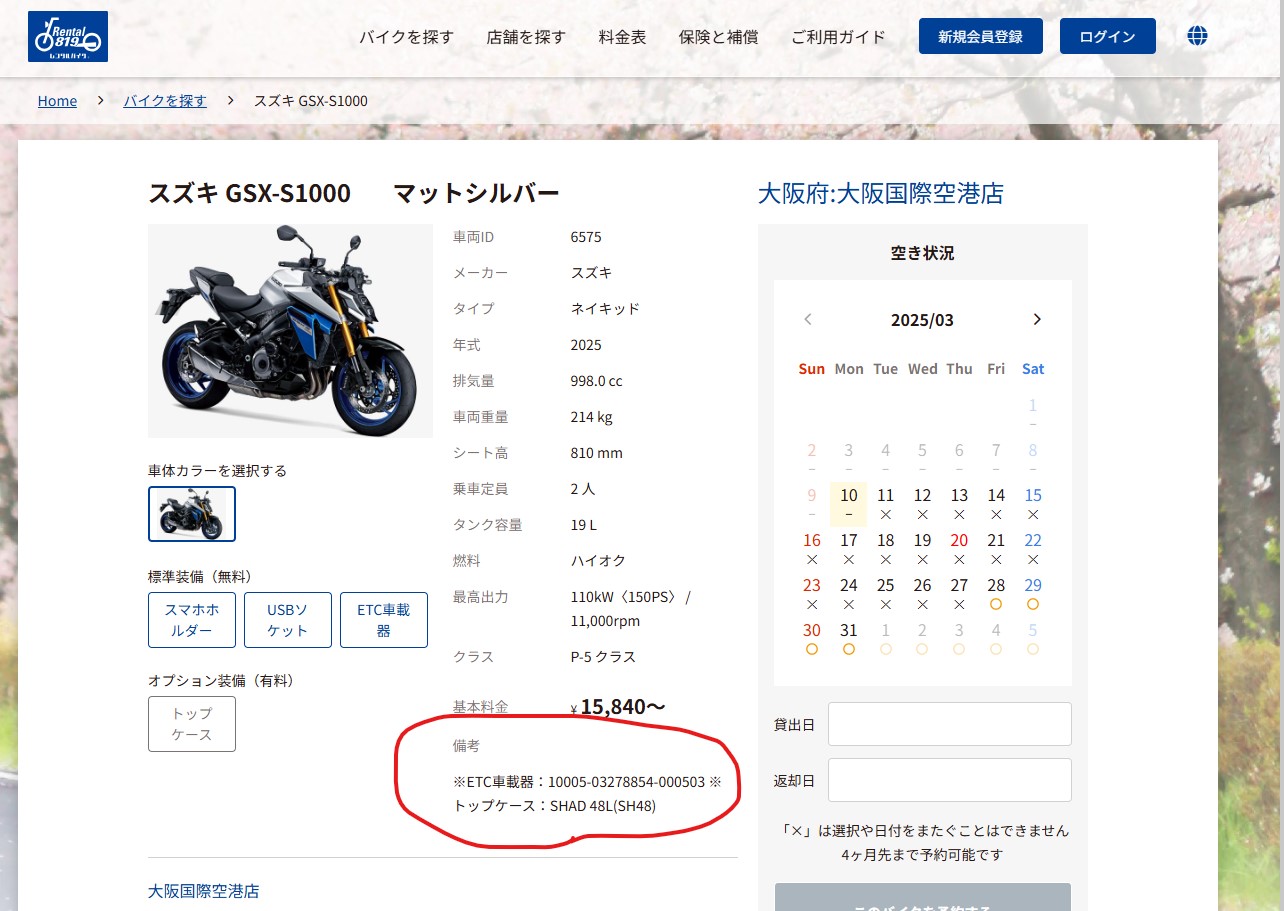Pick March 30 available Sunday

tap(812, 639)
